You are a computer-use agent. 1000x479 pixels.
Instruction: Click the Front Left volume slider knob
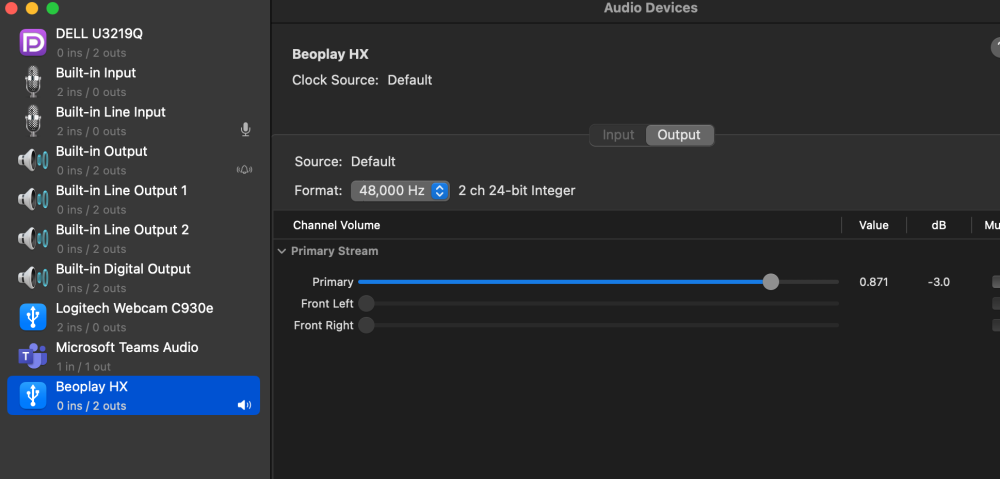(x=366, y=304)
